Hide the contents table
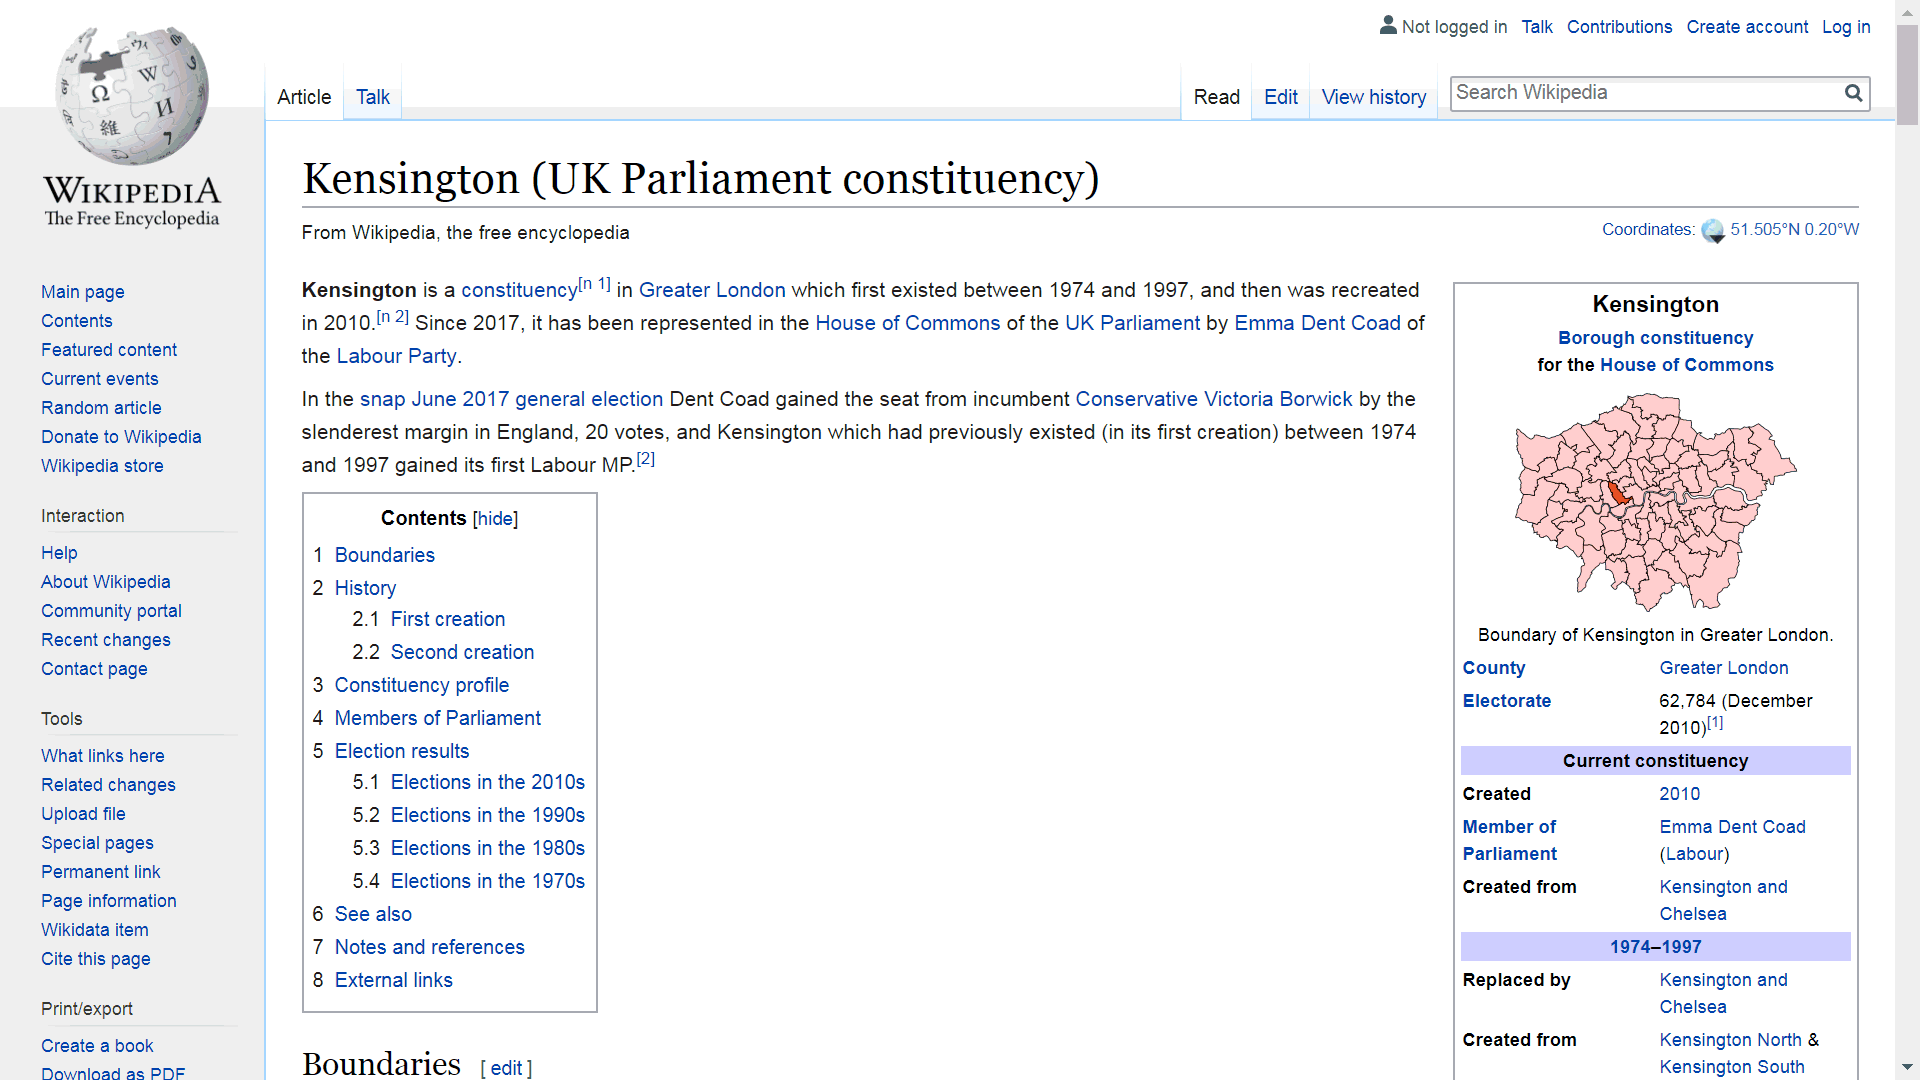Screen dimensions: 1920x1080 click(x=495, y=518)
